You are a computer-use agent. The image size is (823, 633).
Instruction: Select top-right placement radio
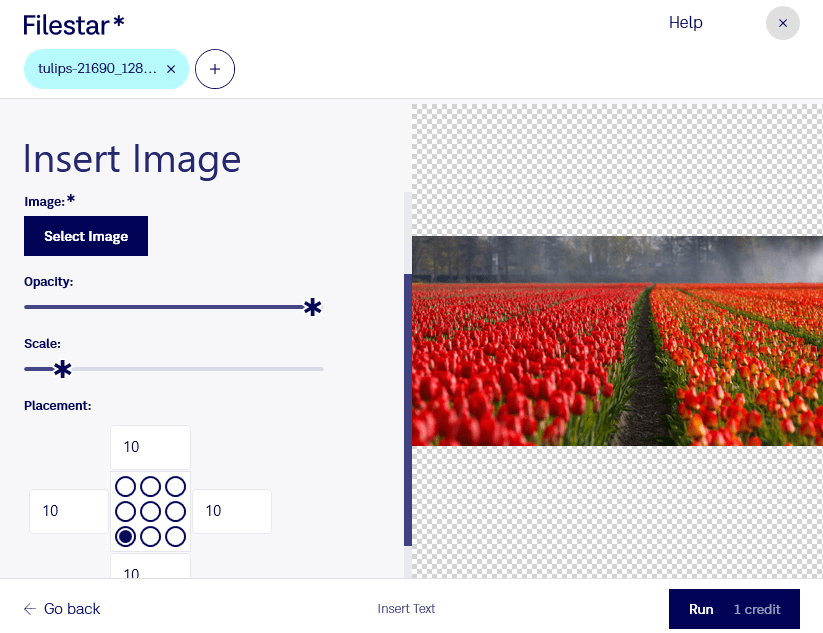175,487
